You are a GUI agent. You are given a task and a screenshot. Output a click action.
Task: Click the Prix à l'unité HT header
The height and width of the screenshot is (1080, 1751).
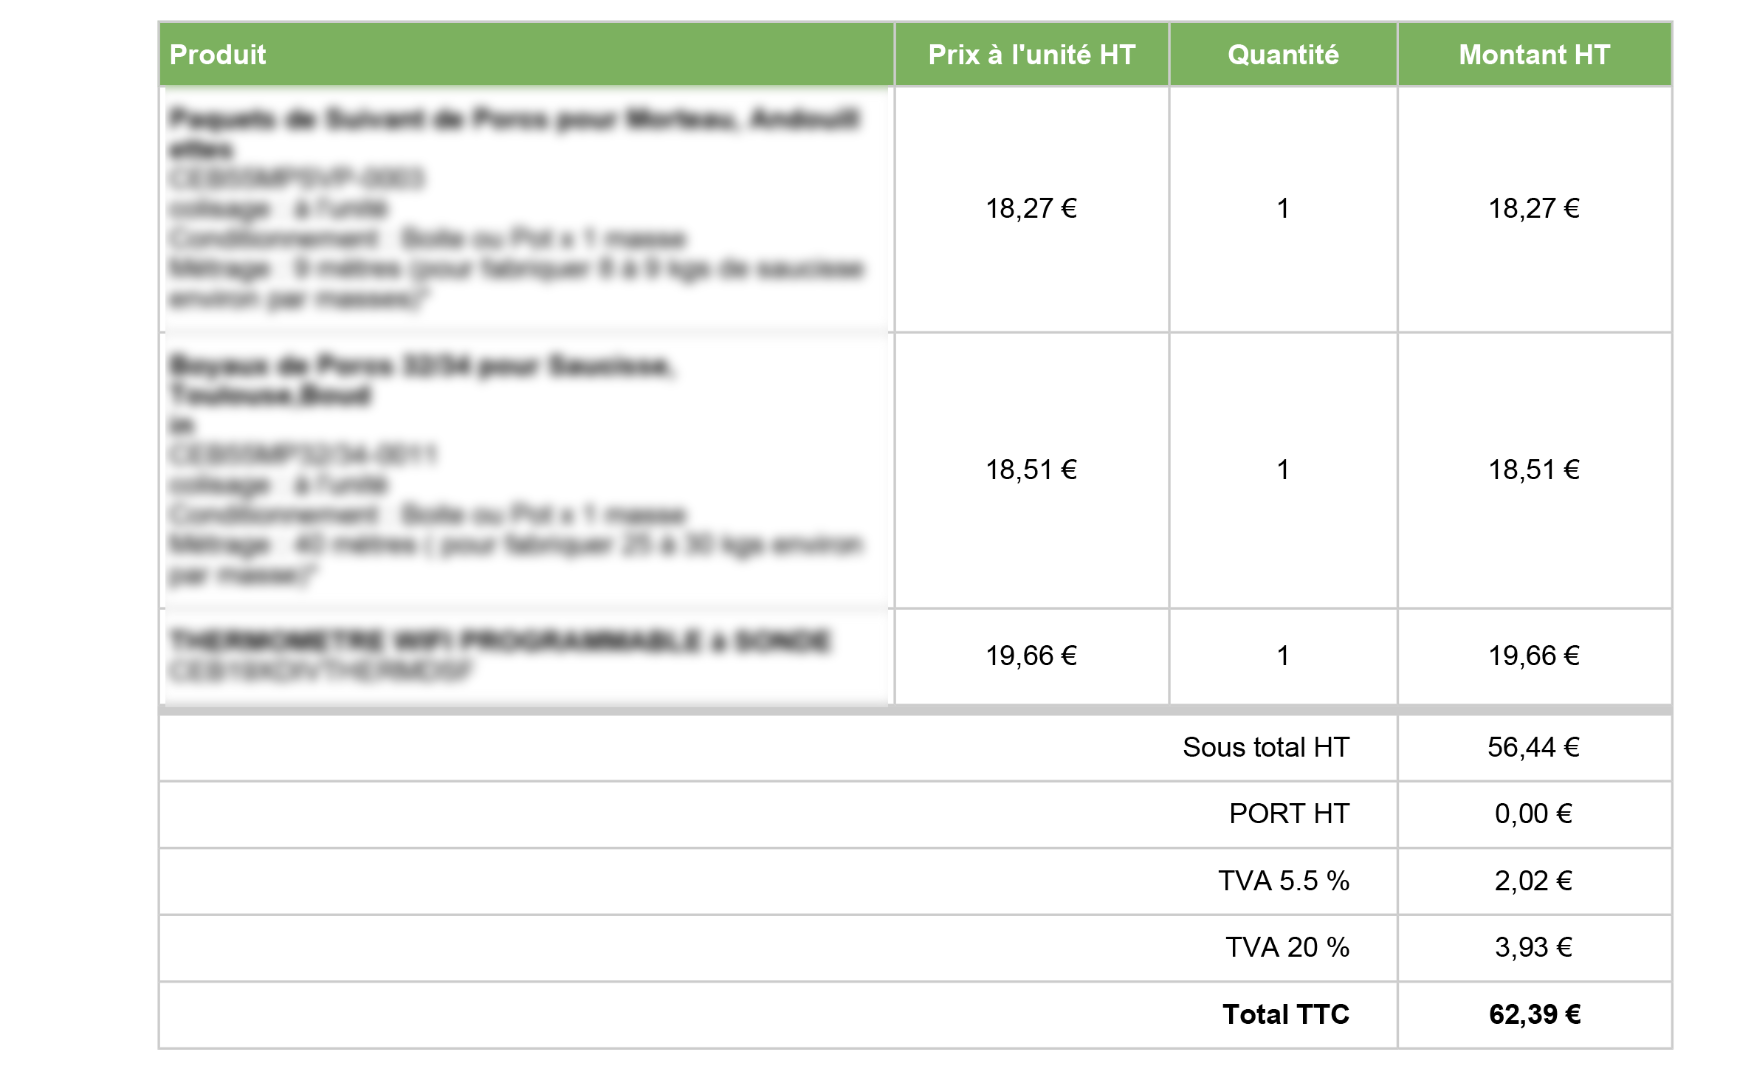click(1031, 55)
